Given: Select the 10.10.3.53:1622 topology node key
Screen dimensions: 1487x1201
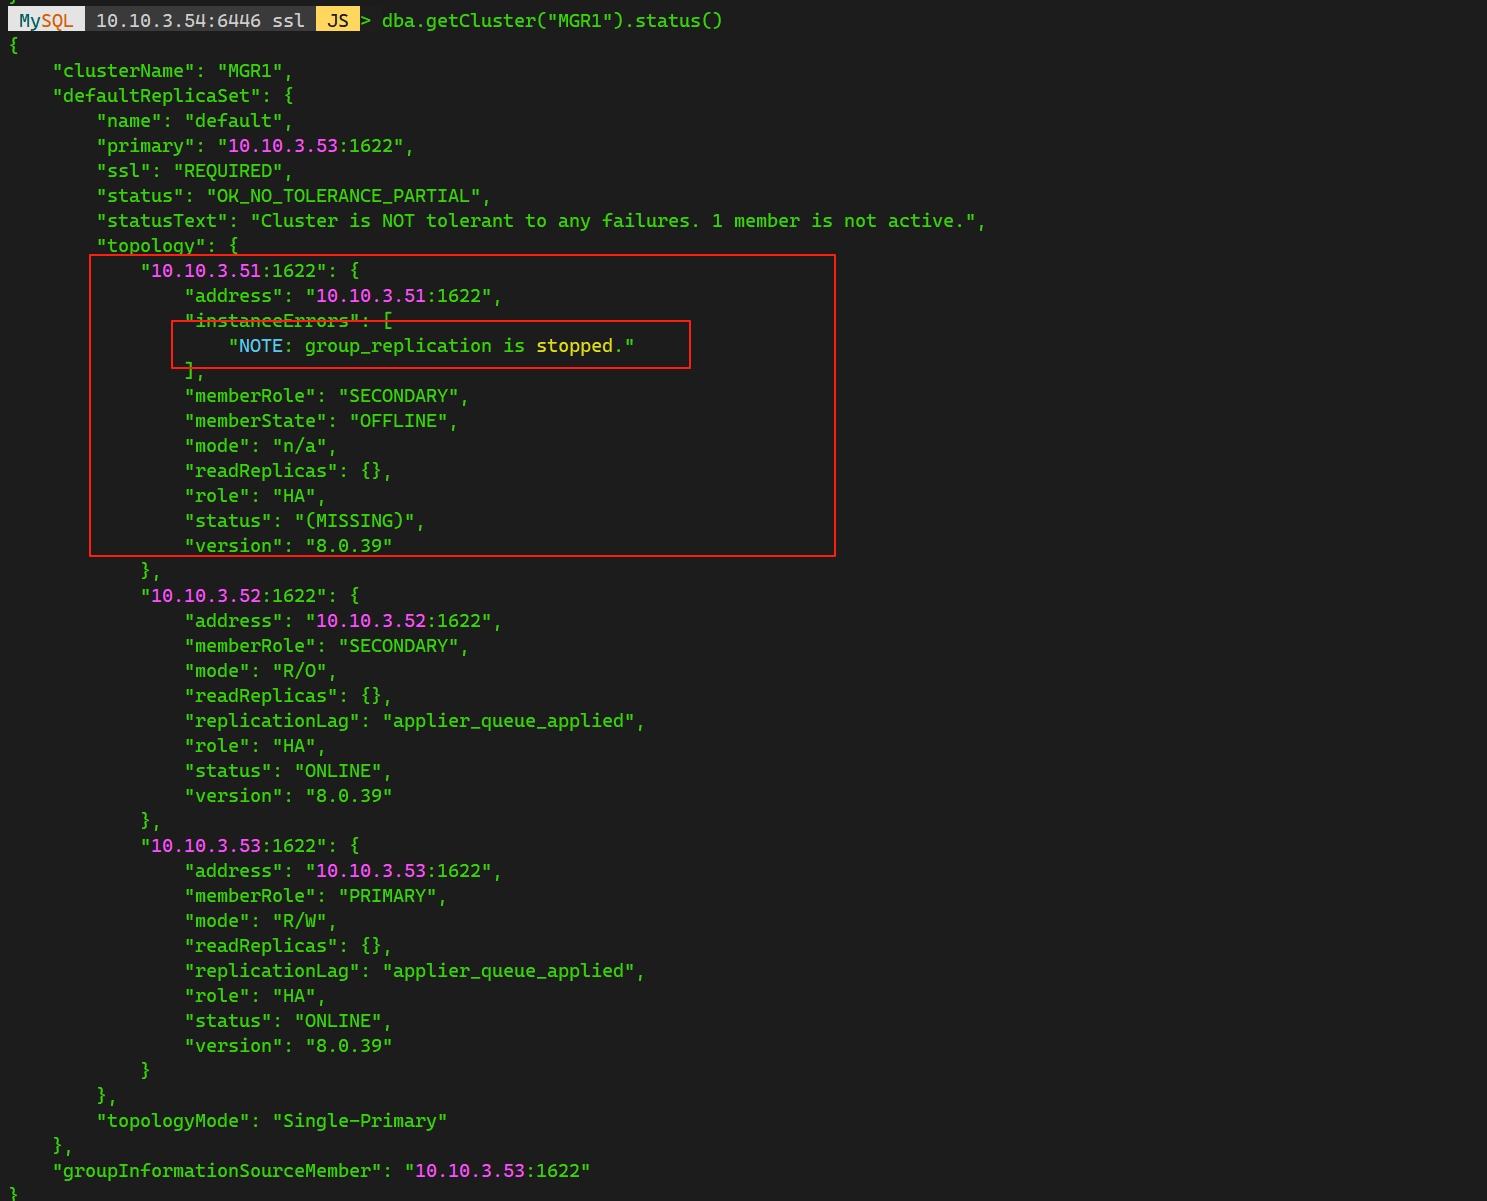Looking at the screenshot, I should click(234, 846).
